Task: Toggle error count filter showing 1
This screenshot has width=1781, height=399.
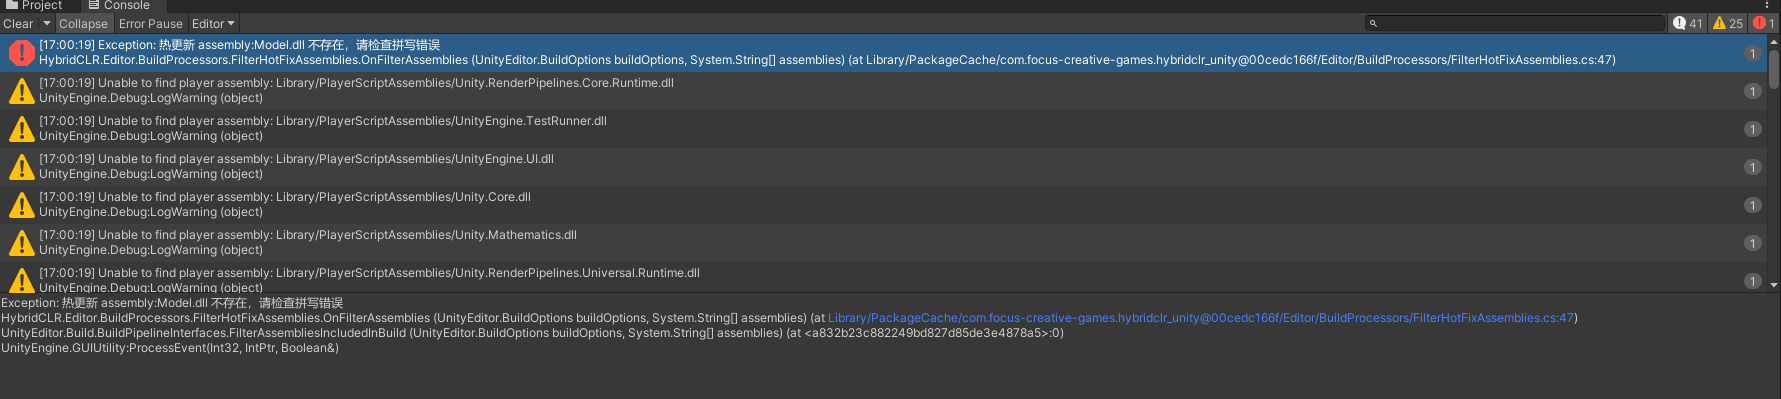Action: (1763, 23)
